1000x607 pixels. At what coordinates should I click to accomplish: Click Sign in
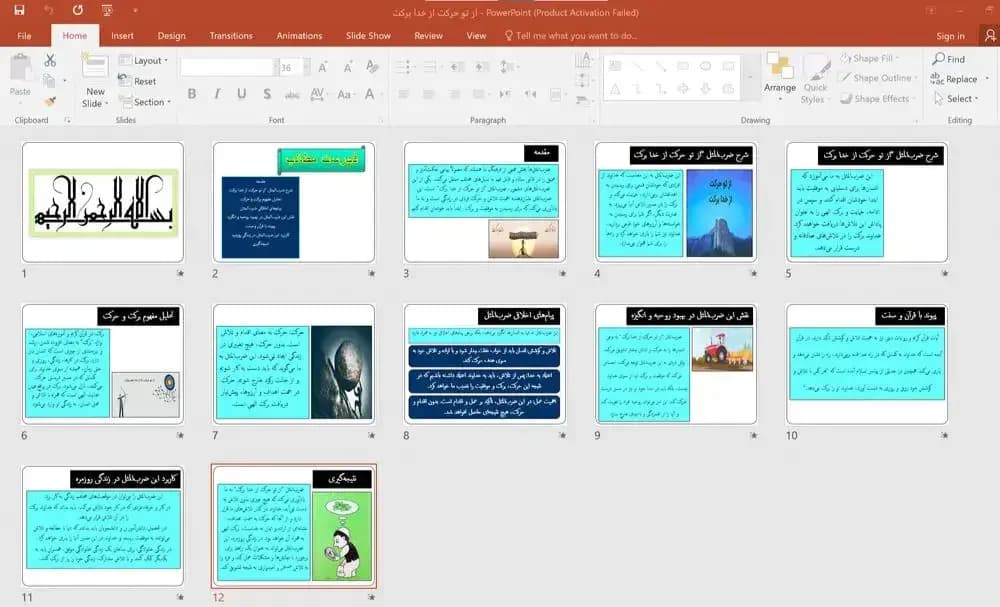point(950,36)
